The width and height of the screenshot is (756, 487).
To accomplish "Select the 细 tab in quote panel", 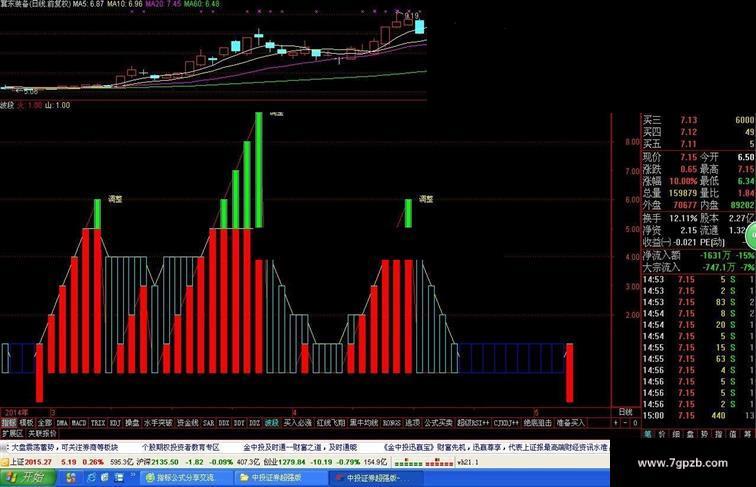I will click(x=676, y=434).
